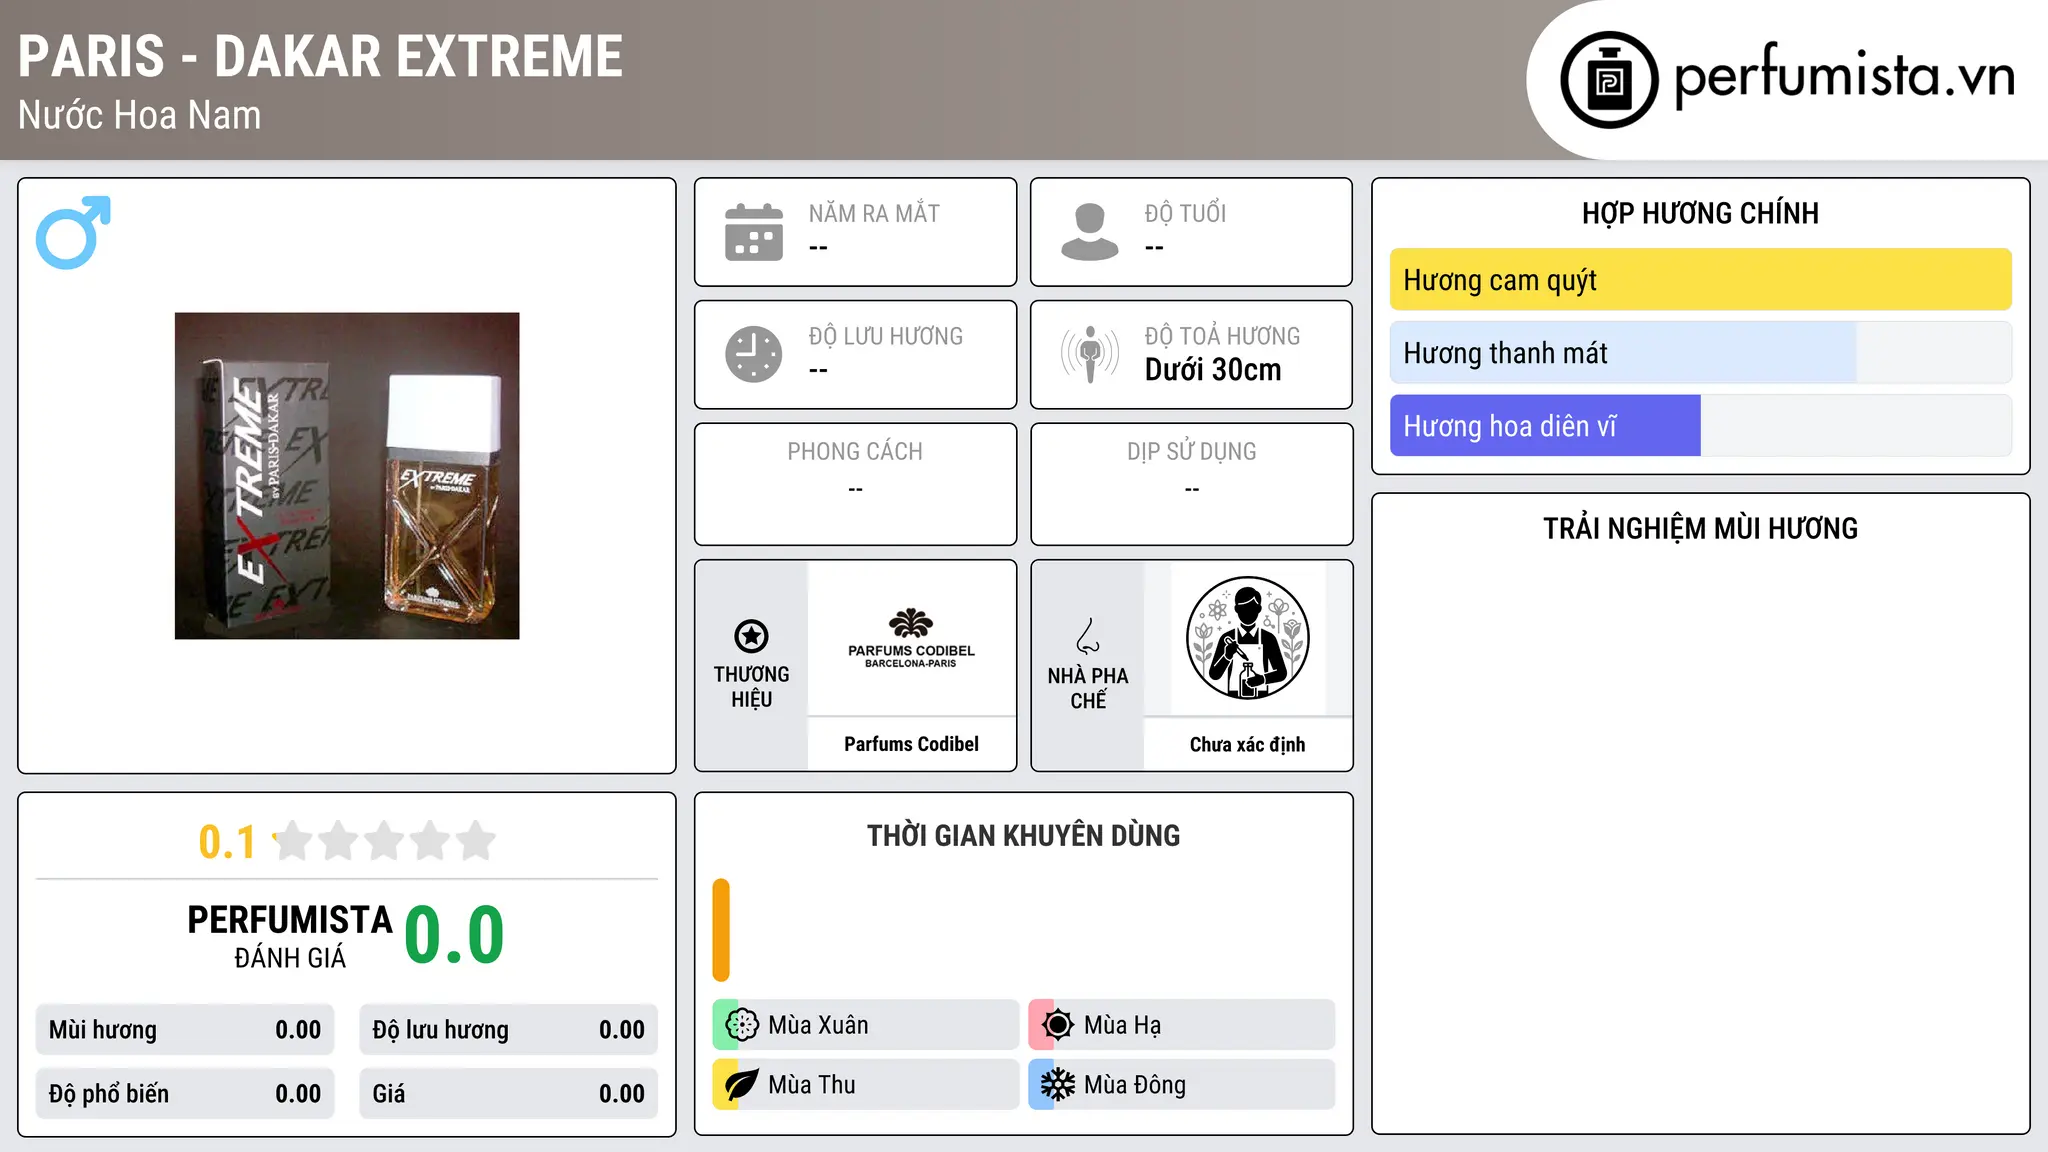Click the ĐỘ TUỔI label
2048x1152 pixels.
click(x=1185, y=213)
